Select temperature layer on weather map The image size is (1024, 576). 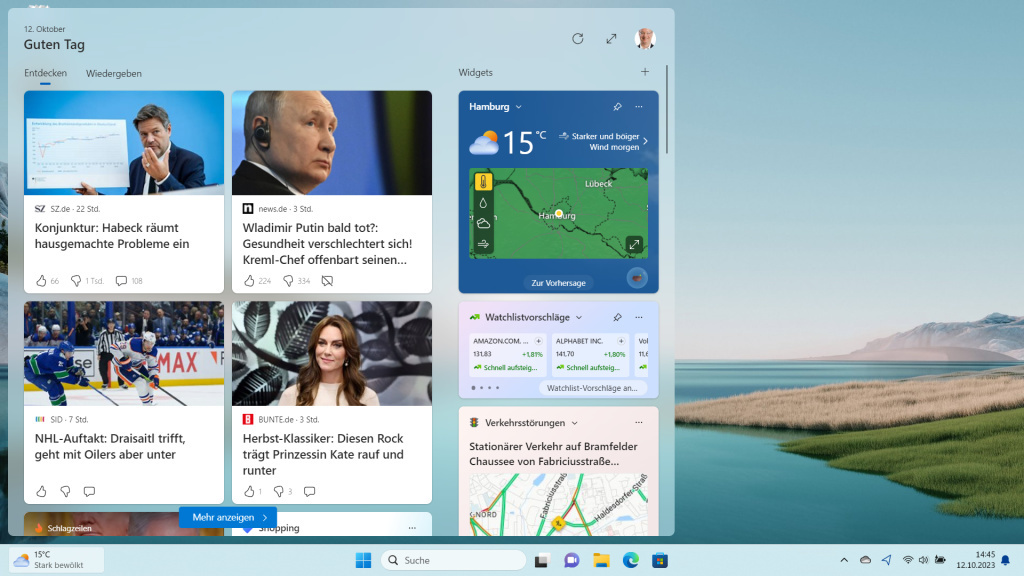[483, 182]
